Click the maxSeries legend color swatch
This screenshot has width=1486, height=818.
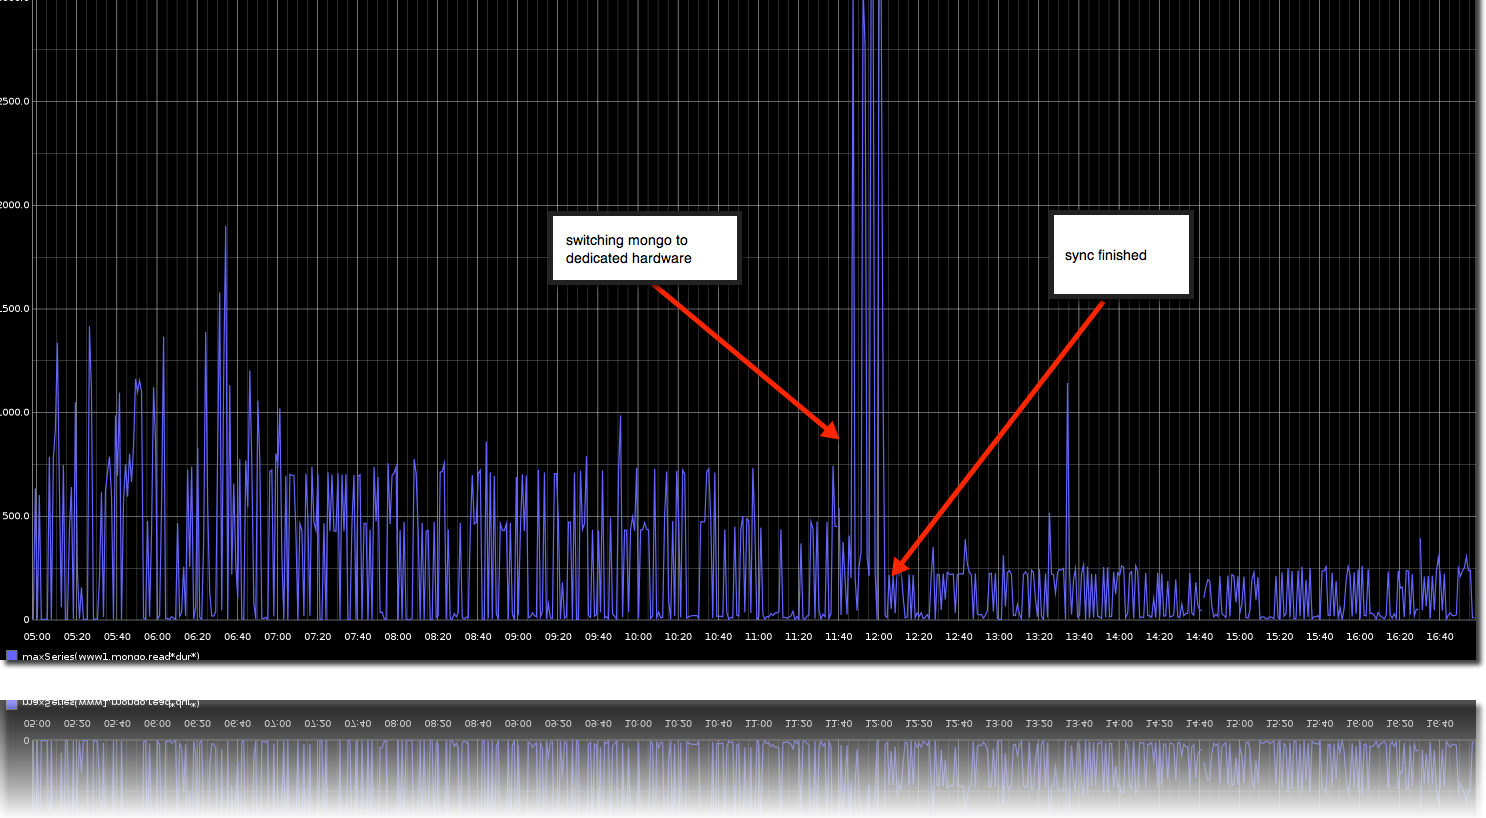point(12,656)
